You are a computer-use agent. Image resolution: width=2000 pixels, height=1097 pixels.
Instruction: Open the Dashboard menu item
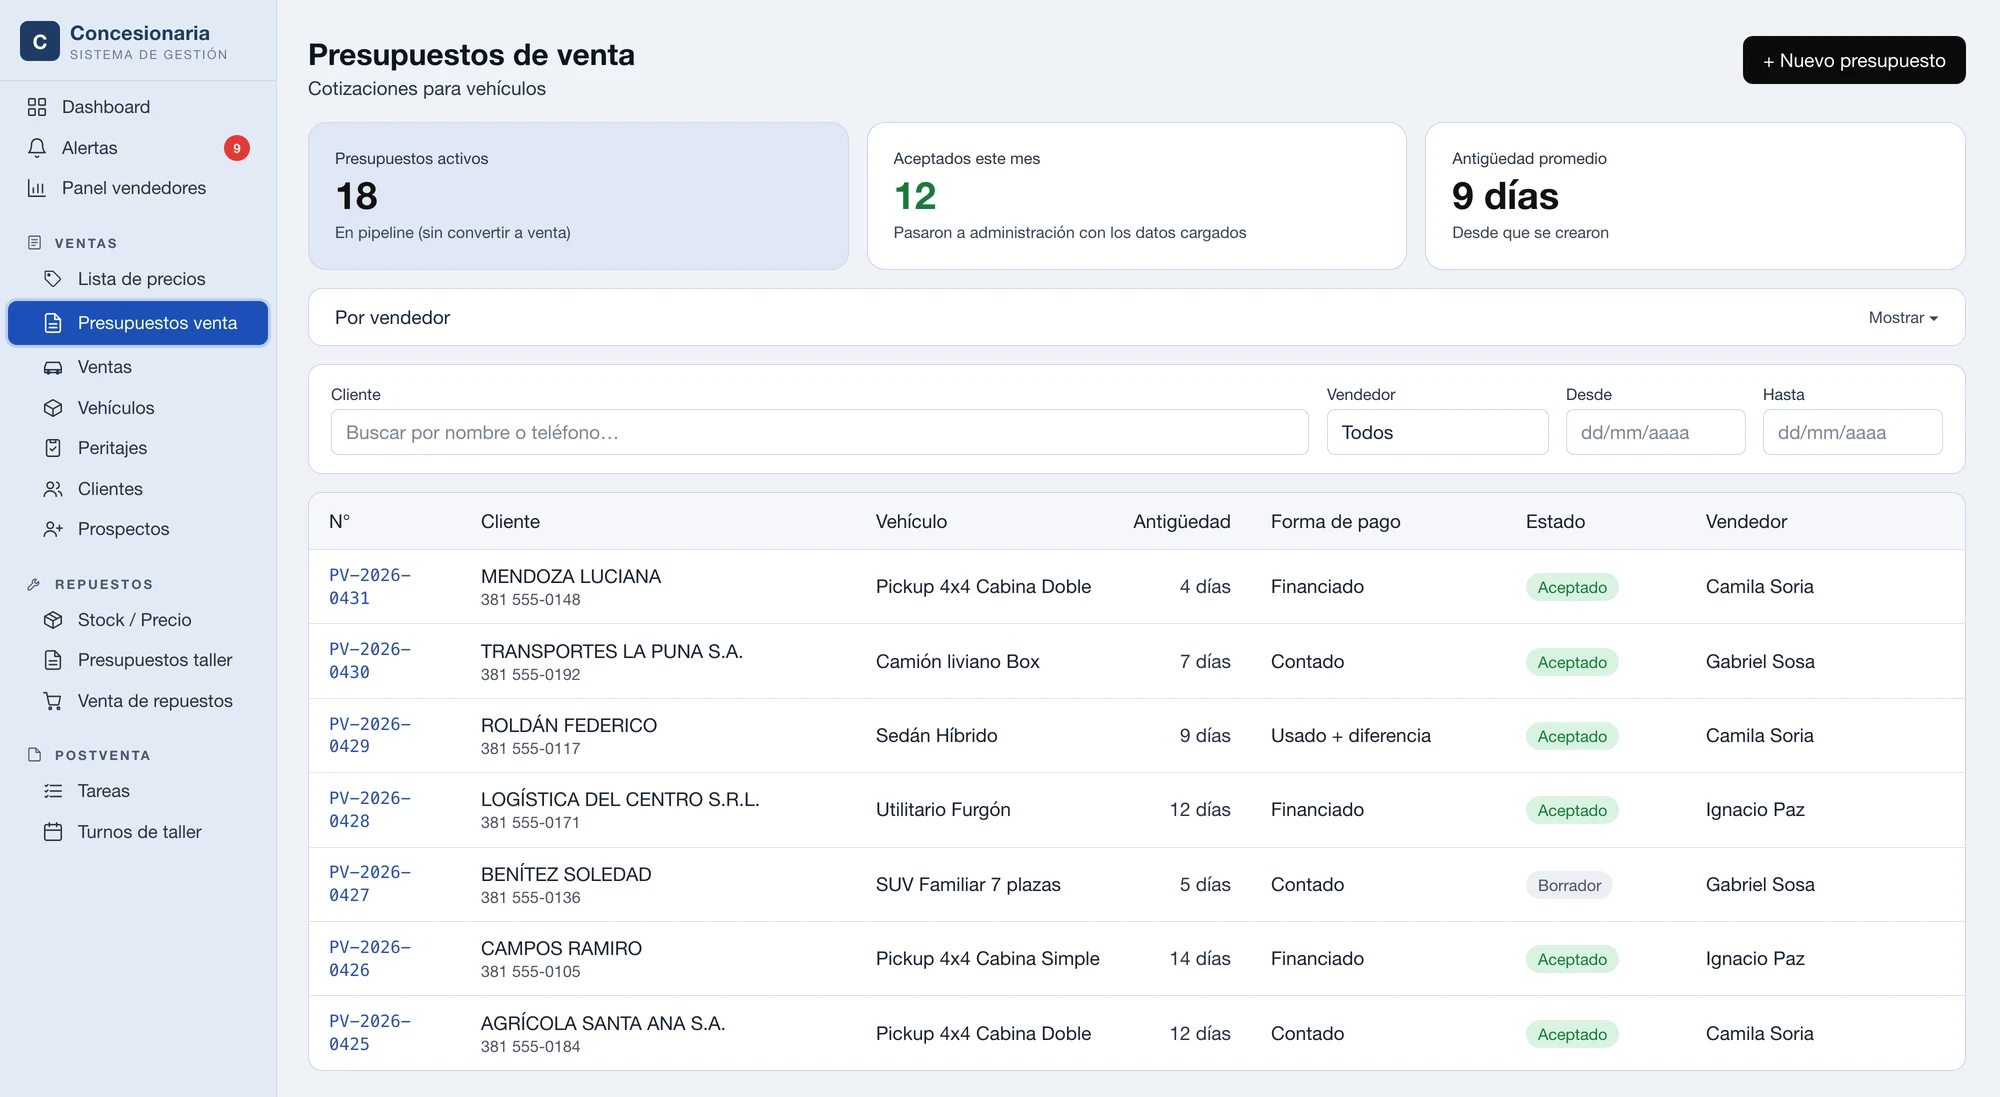click(138, 107)
